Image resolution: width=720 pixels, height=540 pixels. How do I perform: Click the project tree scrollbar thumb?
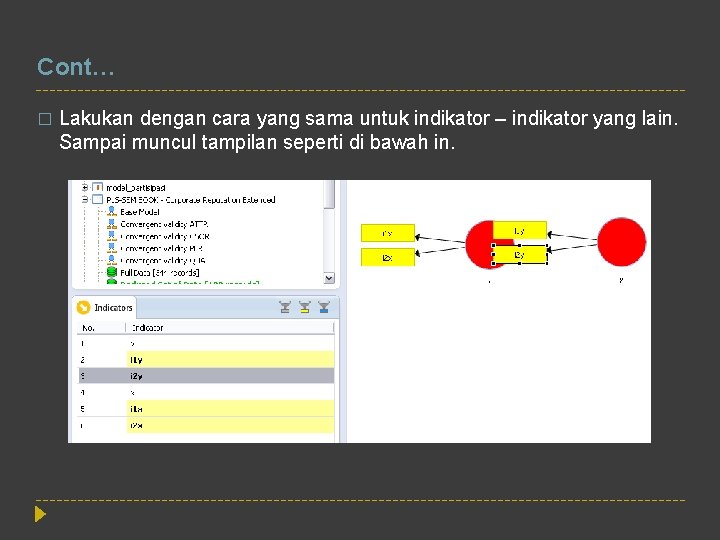[329, 194]
